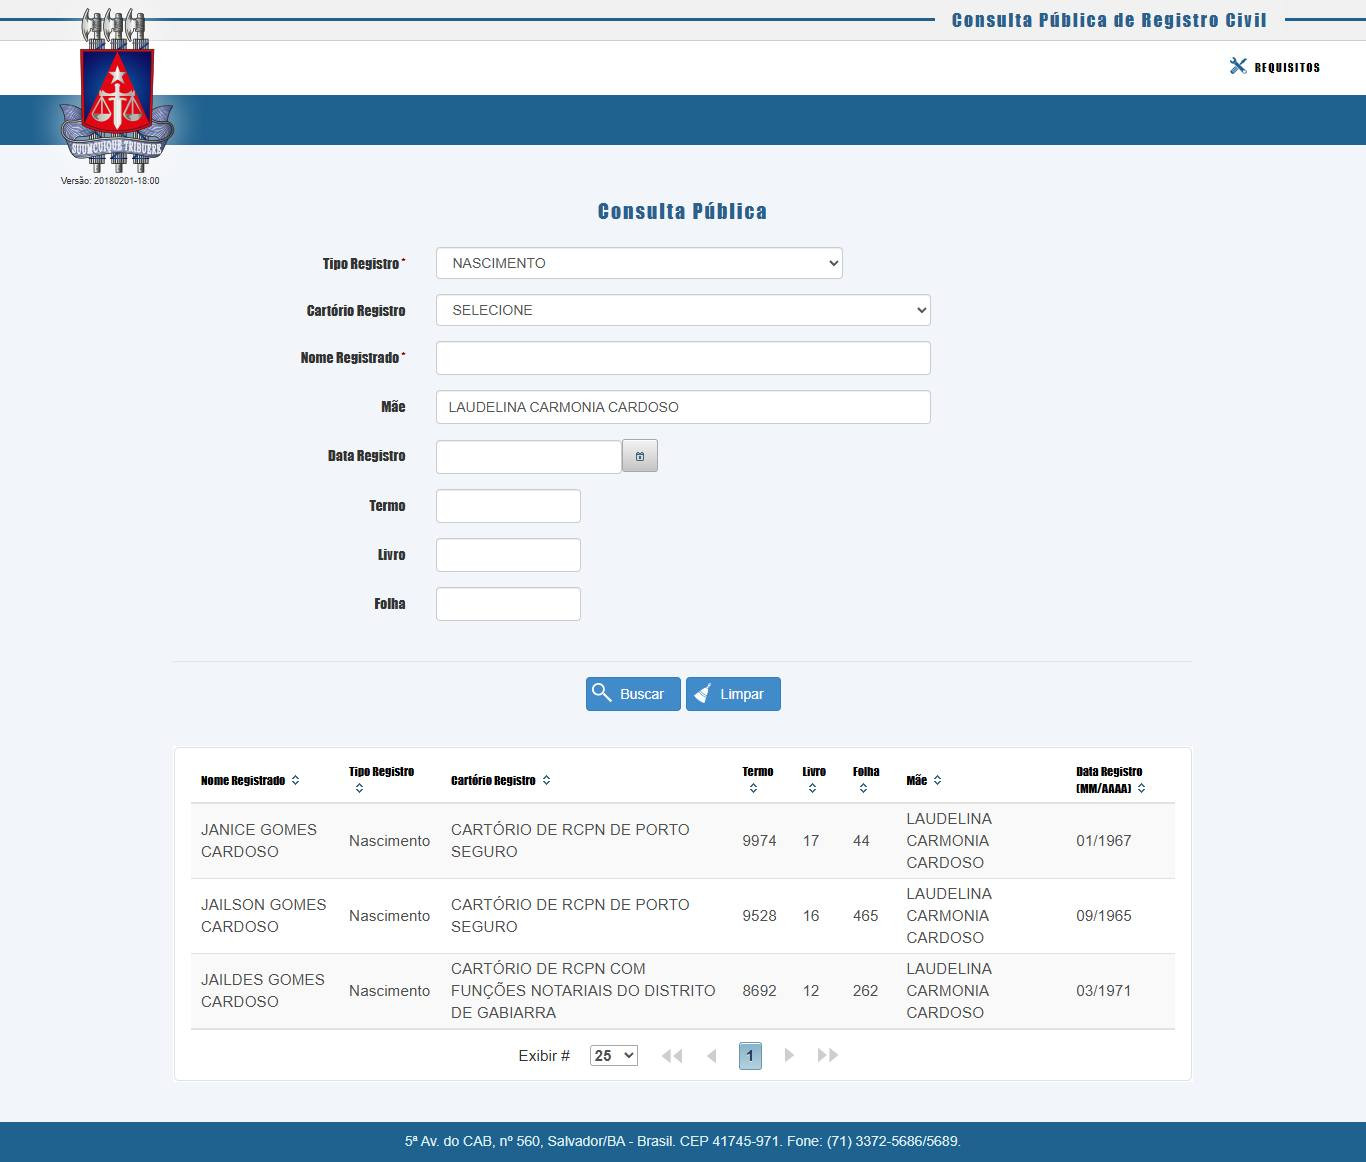The image size is (1366, 1162).
Task: Click the Limpar clear button
Action: (x=732, y=694)
